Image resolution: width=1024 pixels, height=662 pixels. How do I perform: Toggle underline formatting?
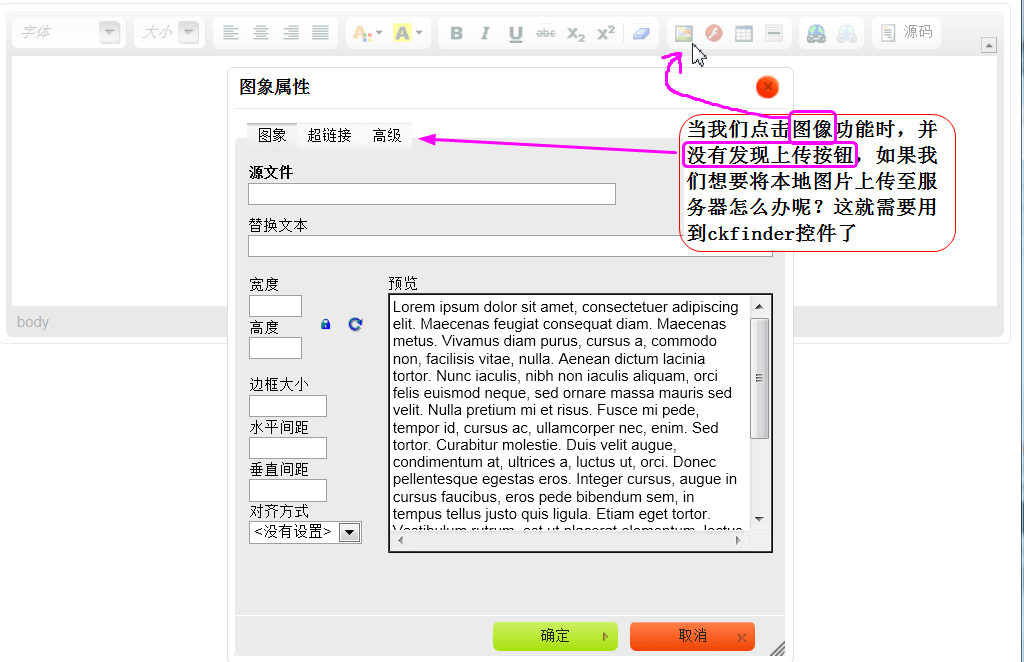click(x=515, y=33)
